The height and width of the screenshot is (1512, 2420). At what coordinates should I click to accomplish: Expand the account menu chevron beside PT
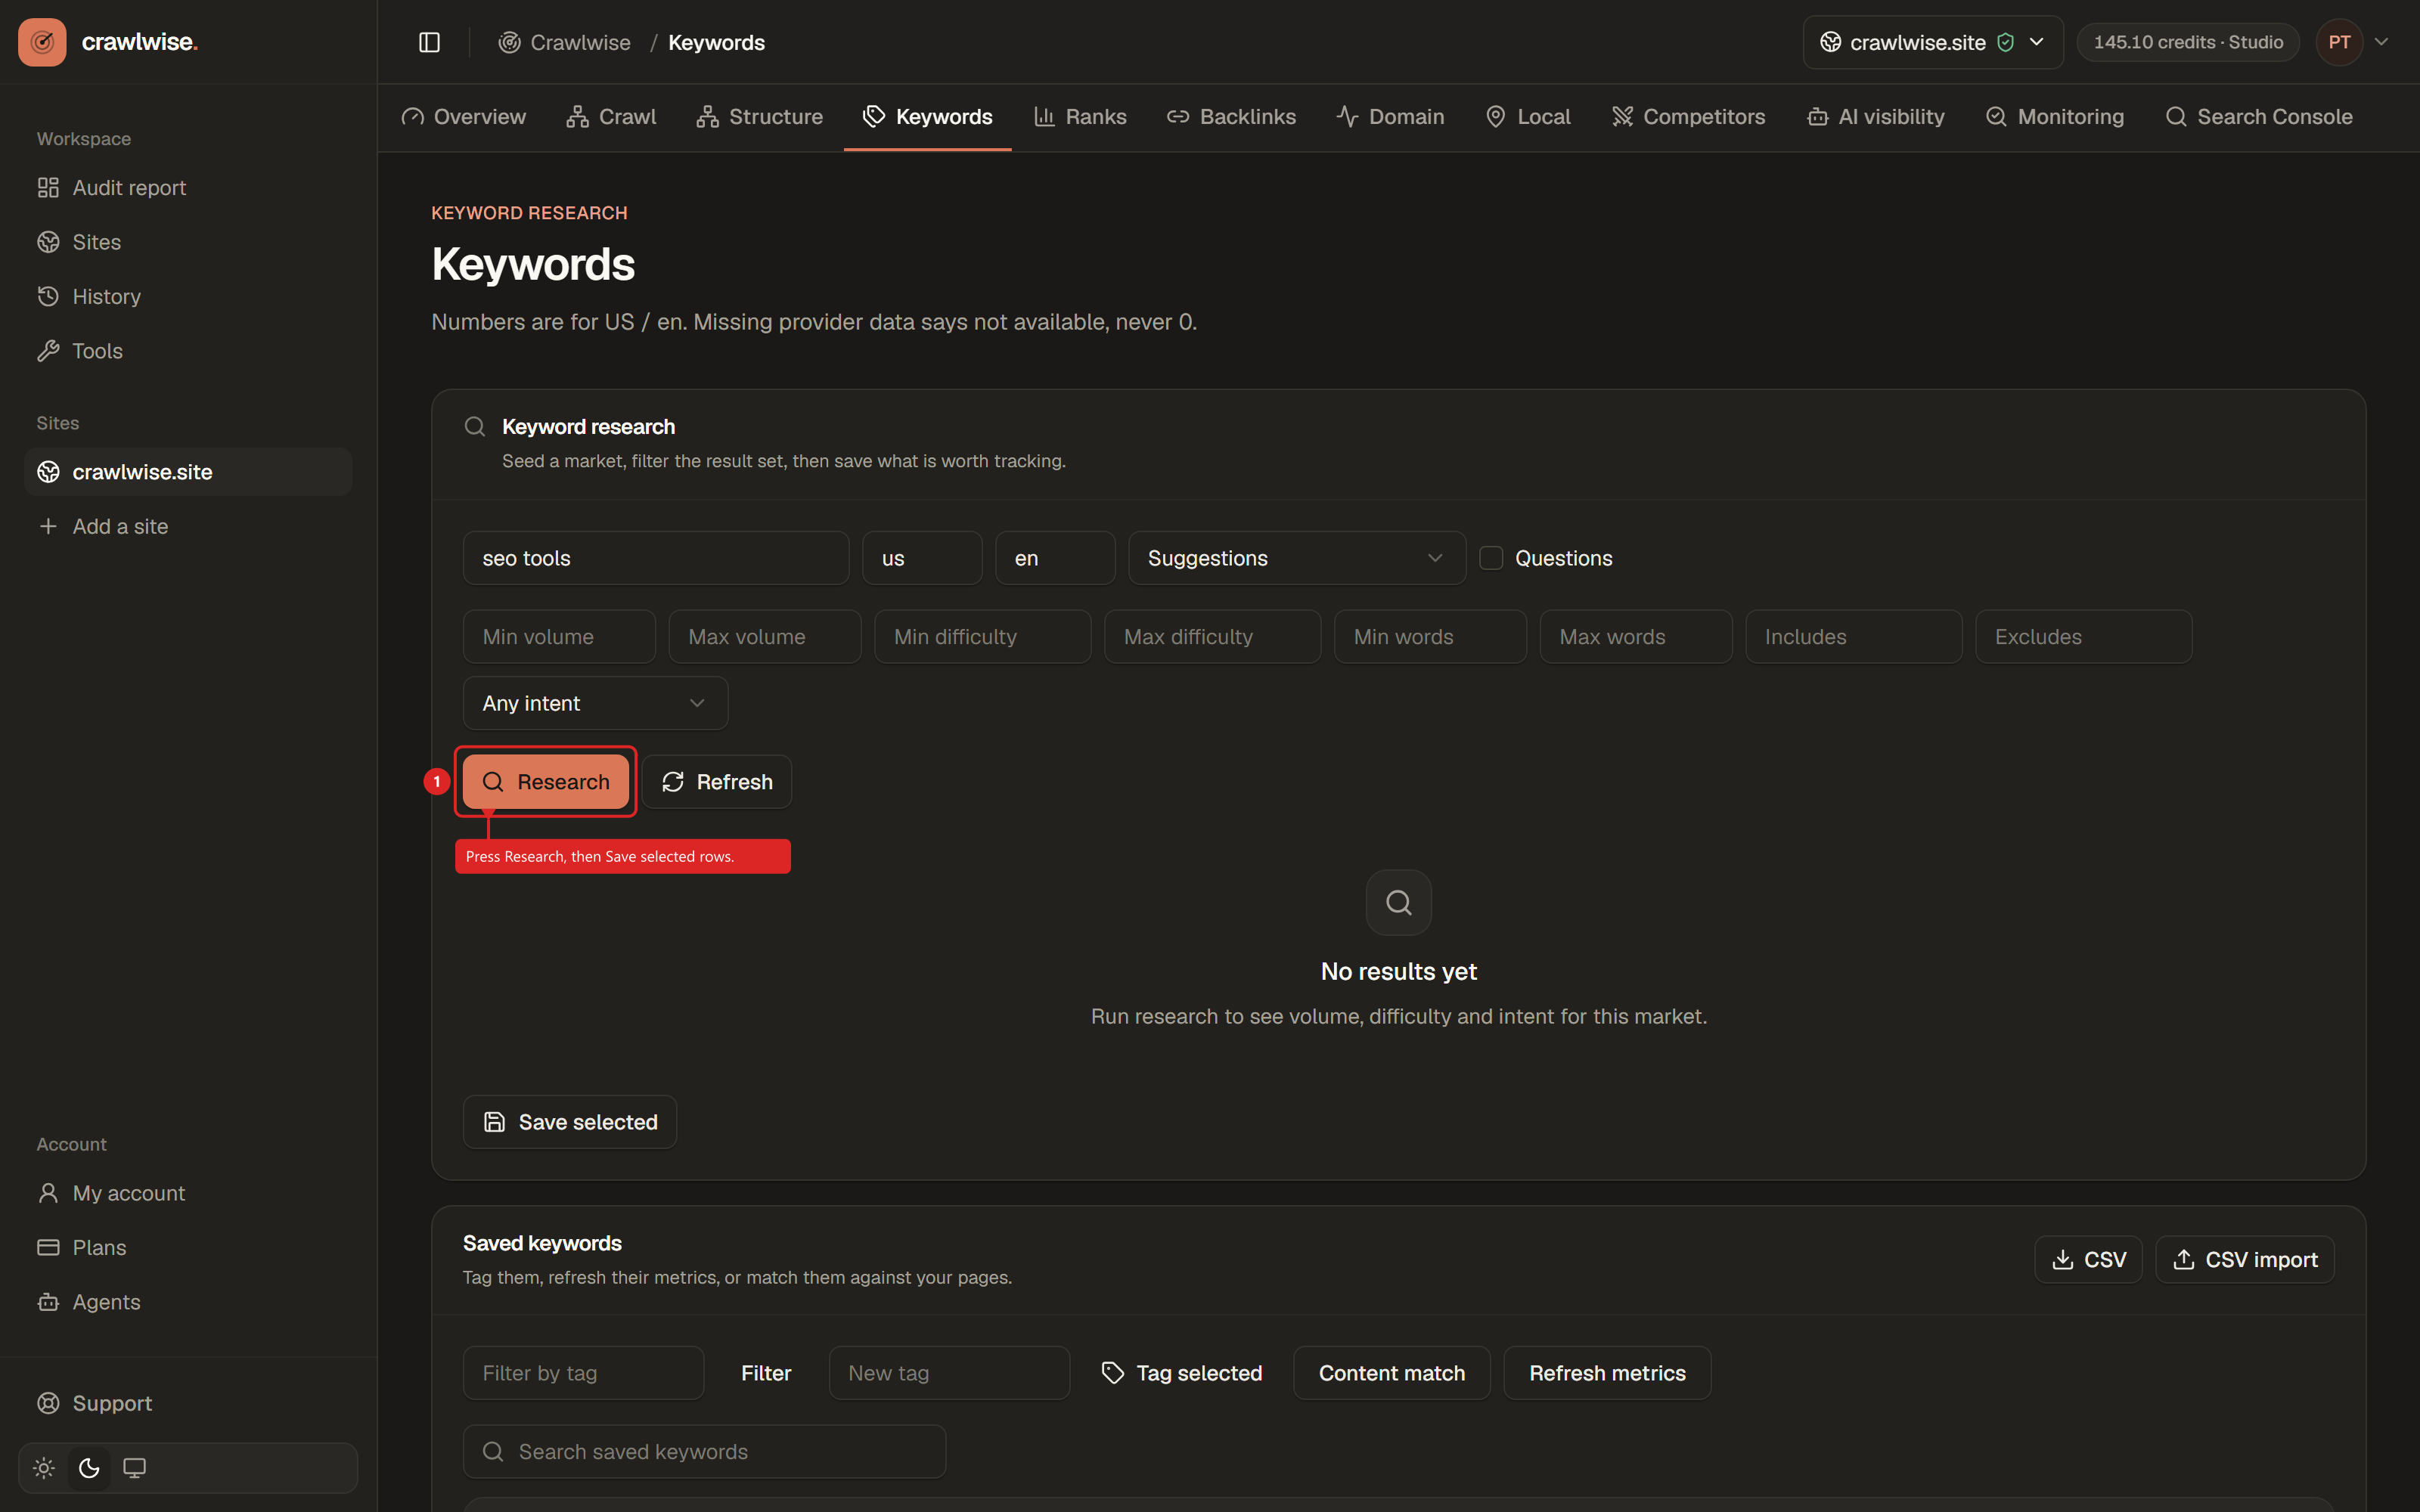pyautogui.click(x=2382, y=42)
